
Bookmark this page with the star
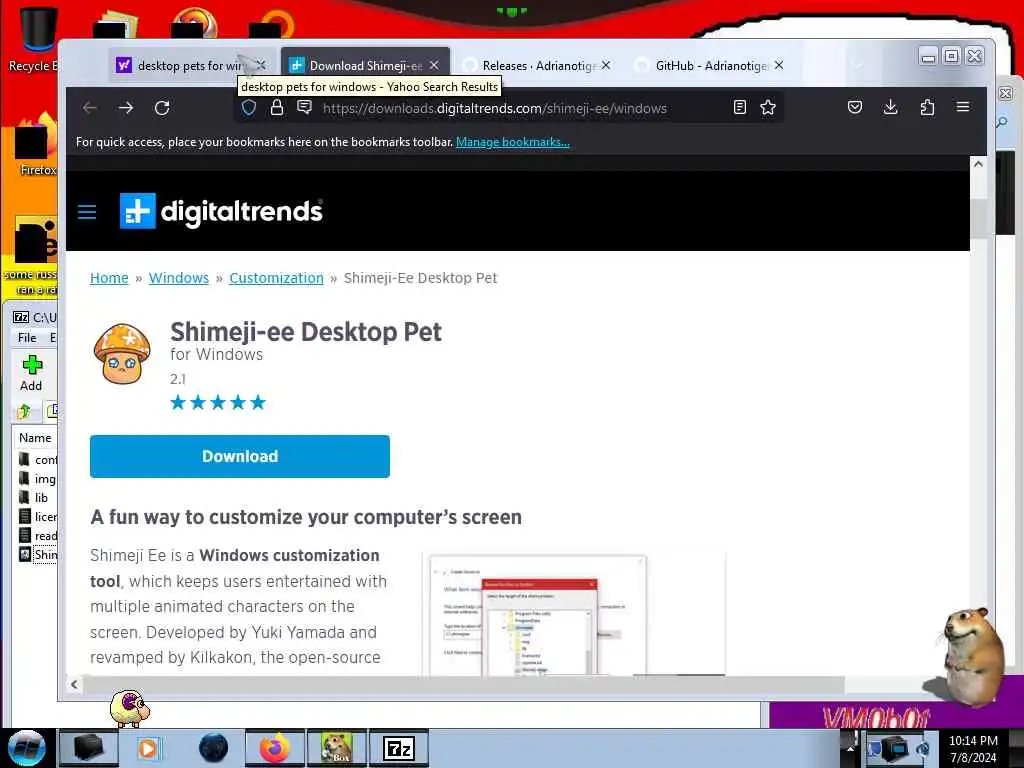tap(768, 107)
